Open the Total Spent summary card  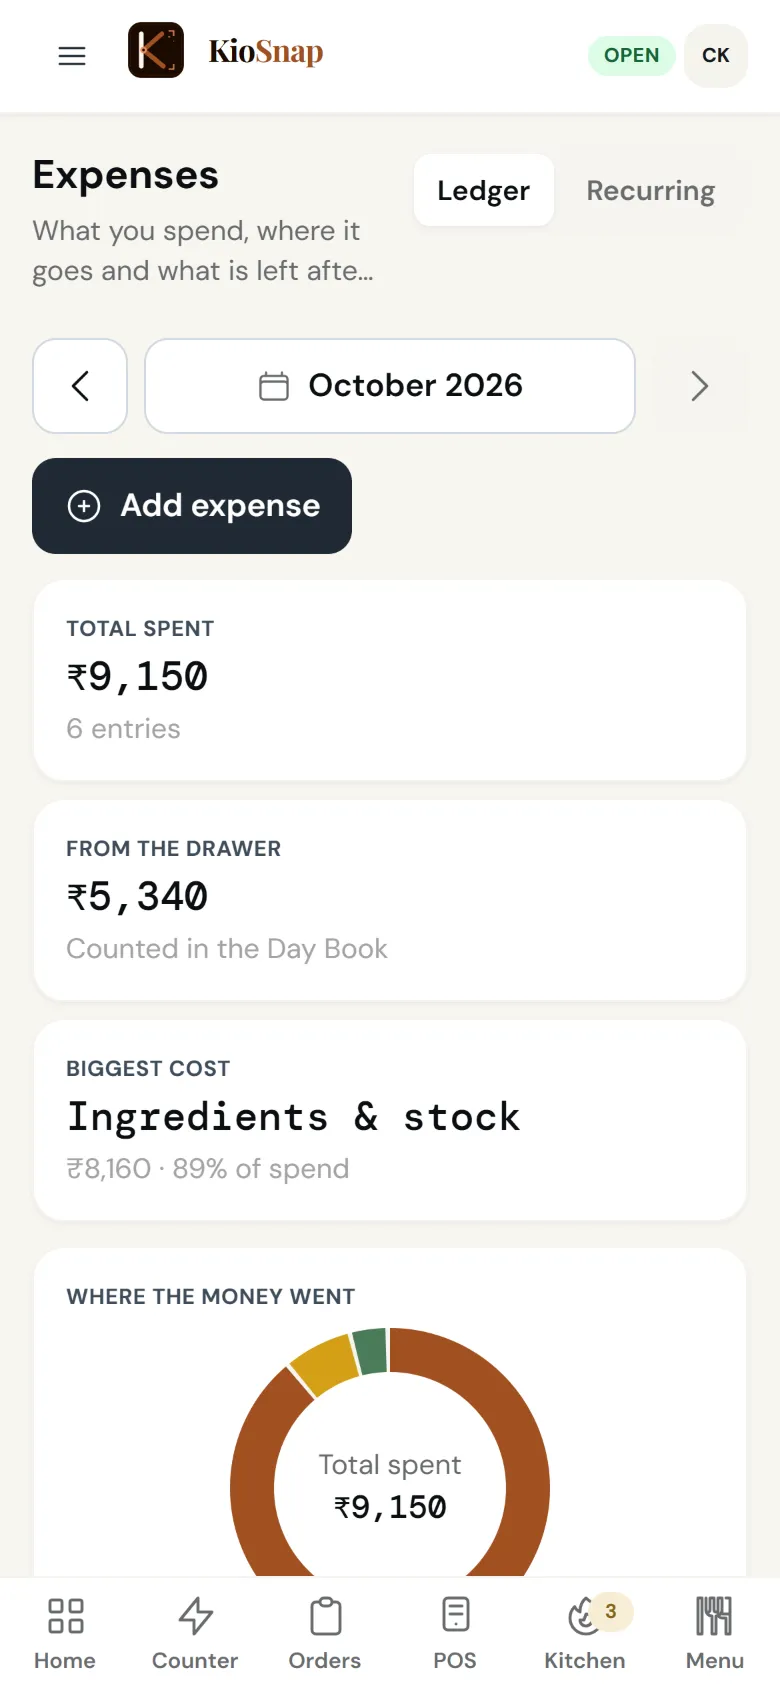point(390,680)
